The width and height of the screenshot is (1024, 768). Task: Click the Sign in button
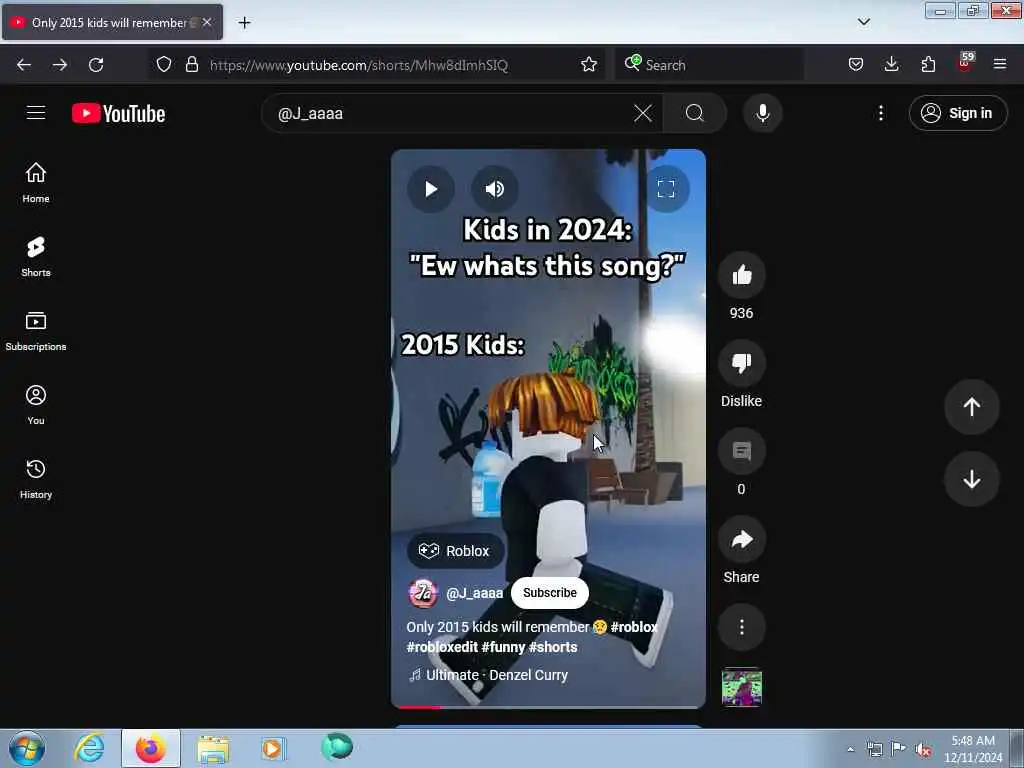click(957, 114)
